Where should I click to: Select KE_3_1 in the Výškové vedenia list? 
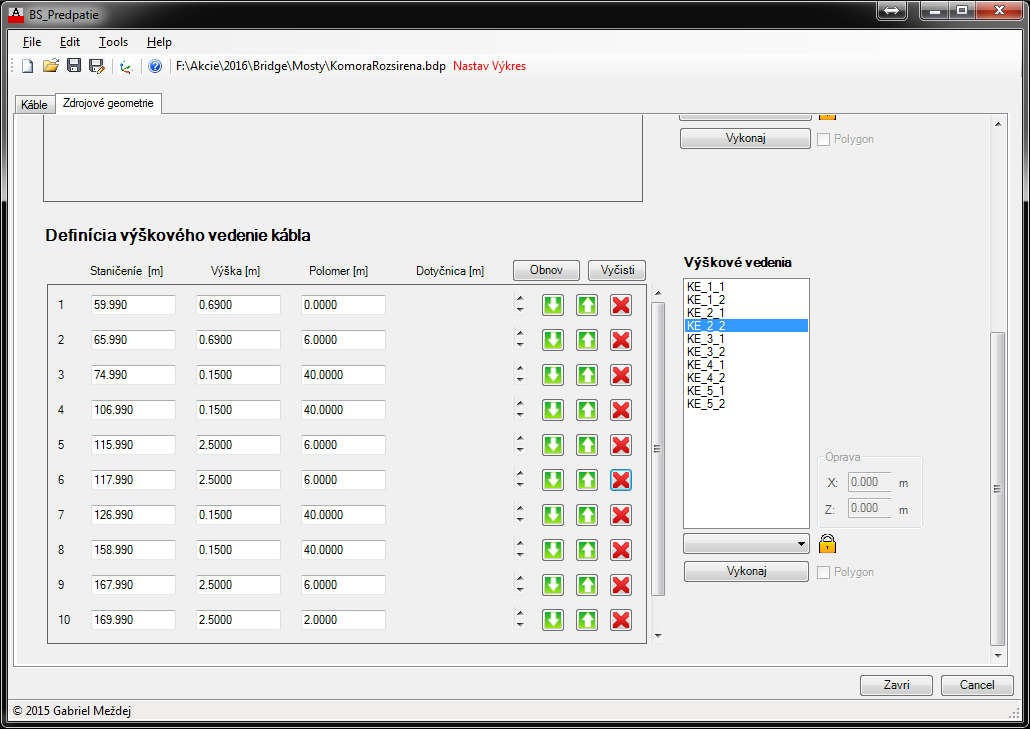coord(705,338)
